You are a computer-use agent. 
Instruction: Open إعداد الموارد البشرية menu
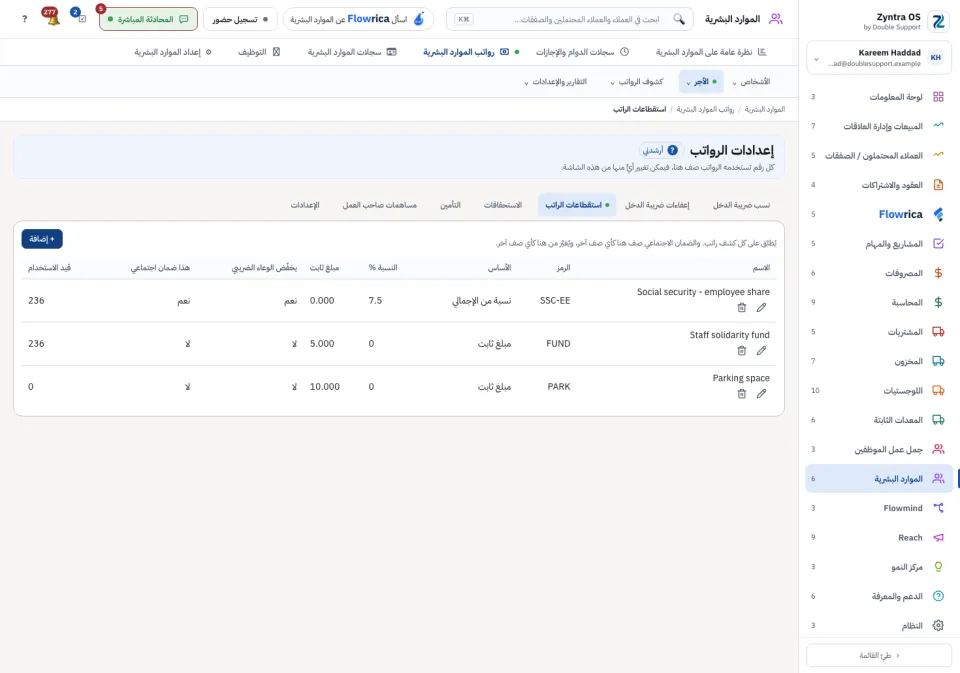click(173, 52)
